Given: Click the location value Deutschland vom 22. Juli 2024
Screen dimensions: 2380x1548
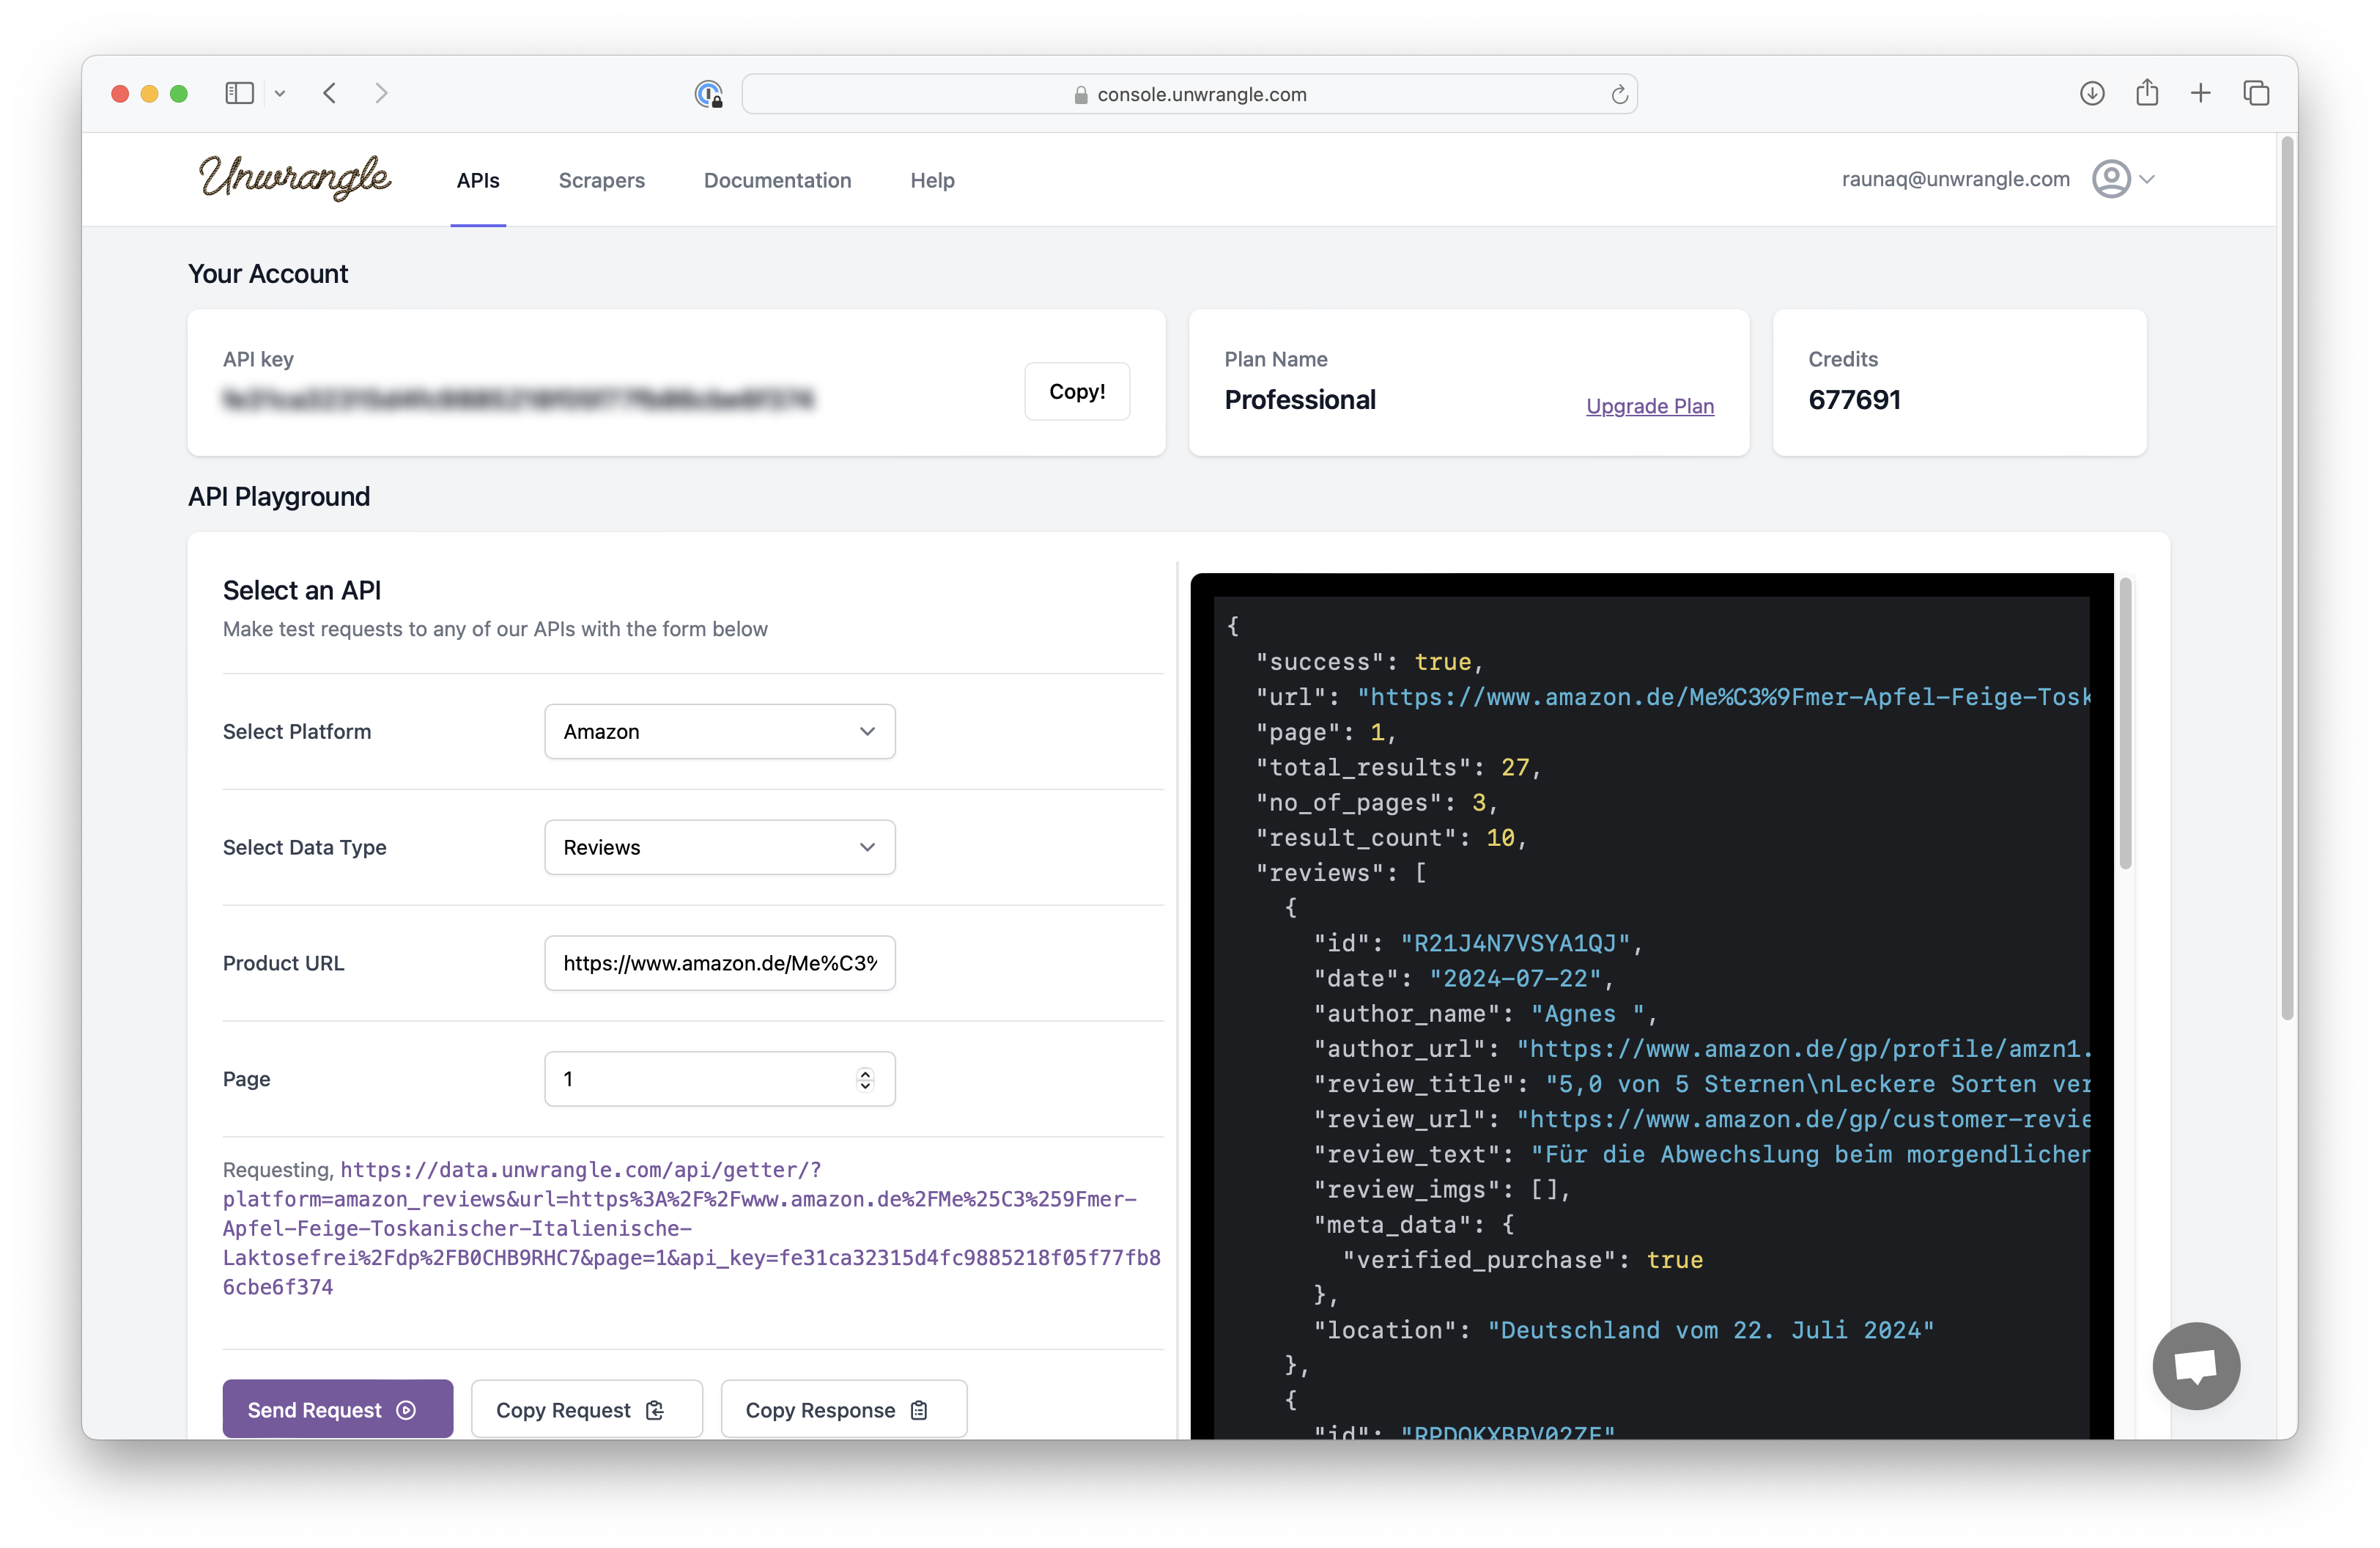Looking at the screenshot, I should click(x=1710, y=1330).
